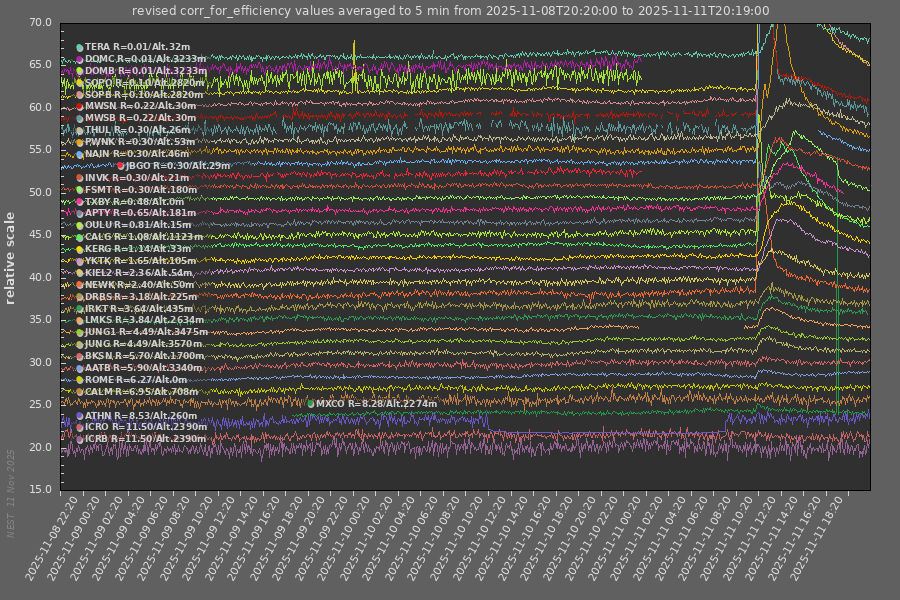Click the TXBY R=0.48/Alt.0m legend label
900x600 pixels.
coord(135,201)
